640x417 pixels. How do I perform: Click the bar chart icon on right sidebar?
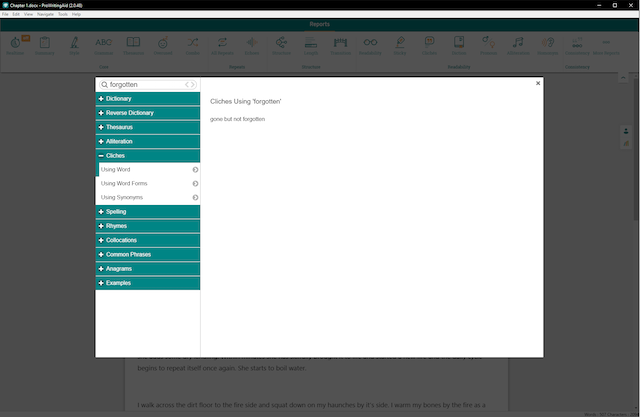tap(626, 144)
